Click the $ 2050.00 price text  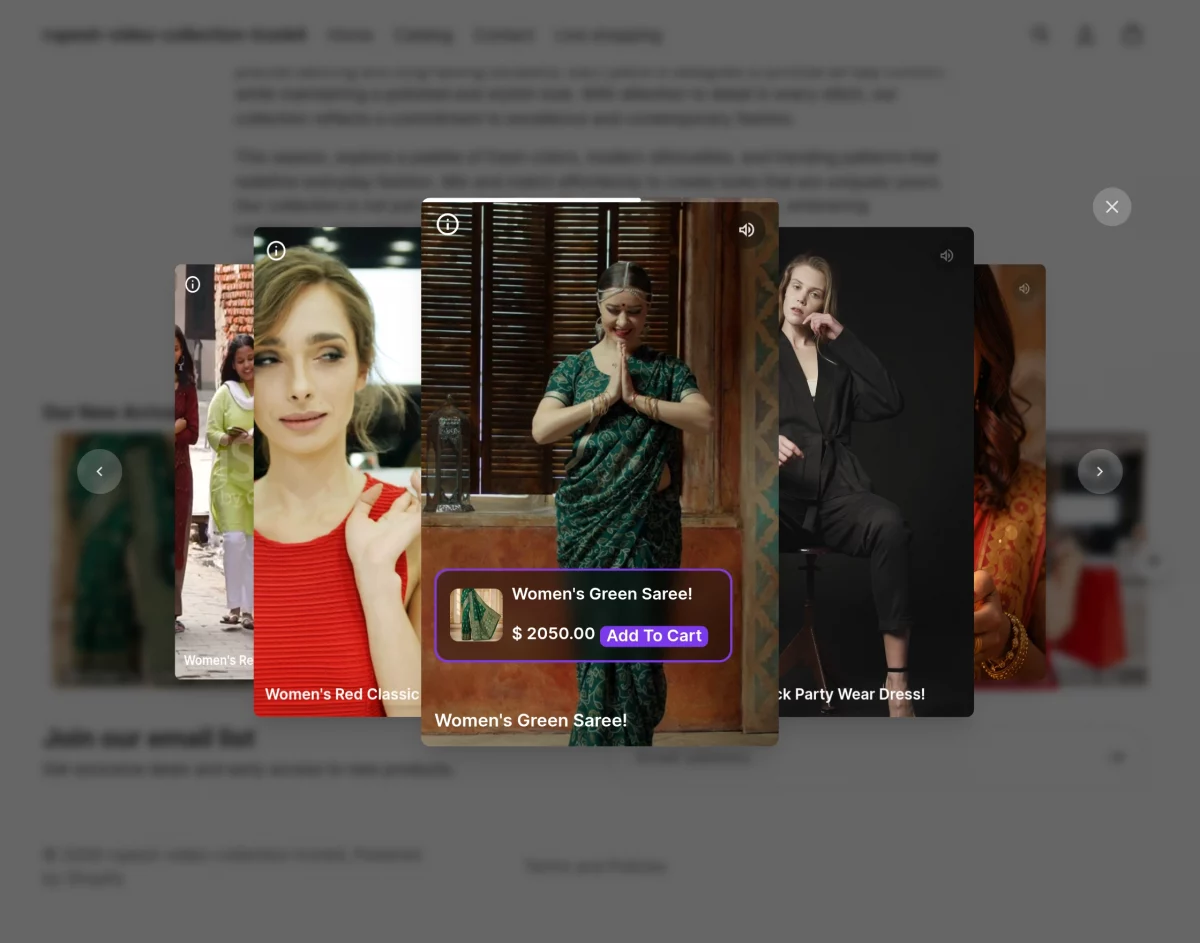click(553, 633)
